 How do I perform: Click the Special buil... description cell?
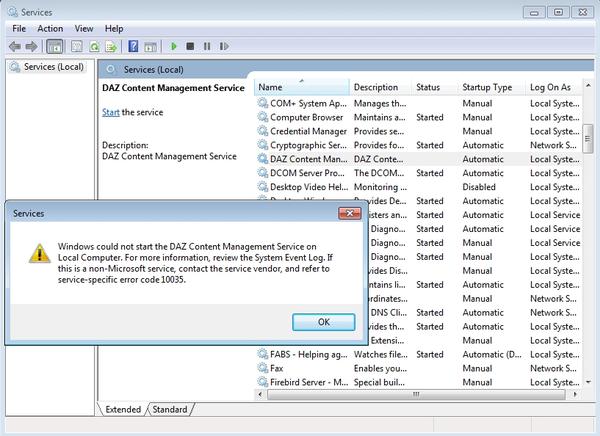pyautogui.click(x=379, y=382)
